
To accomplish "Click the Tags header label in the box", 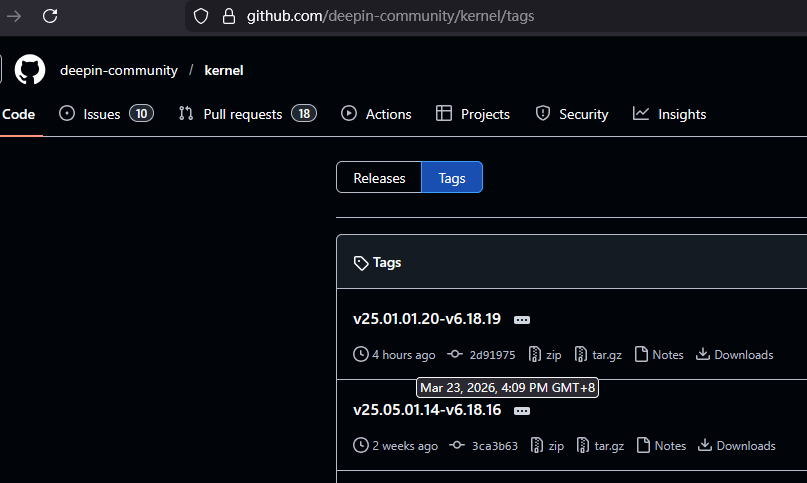I will (387, 263).
